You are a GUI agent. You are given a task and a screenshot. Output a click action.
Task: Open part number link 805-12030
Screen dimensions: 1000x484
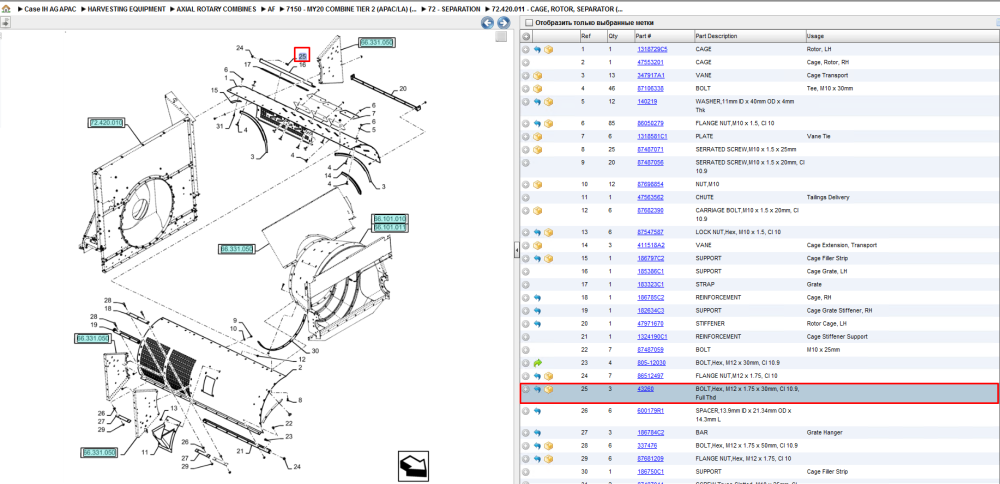coord(650,363)
